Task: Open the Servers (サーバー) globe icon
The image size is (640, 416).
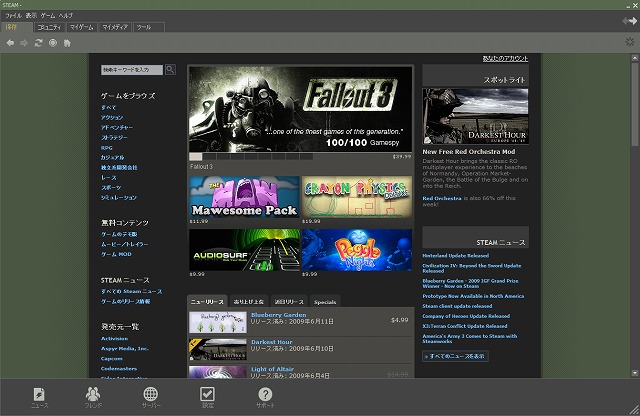Action: [151, 397]
